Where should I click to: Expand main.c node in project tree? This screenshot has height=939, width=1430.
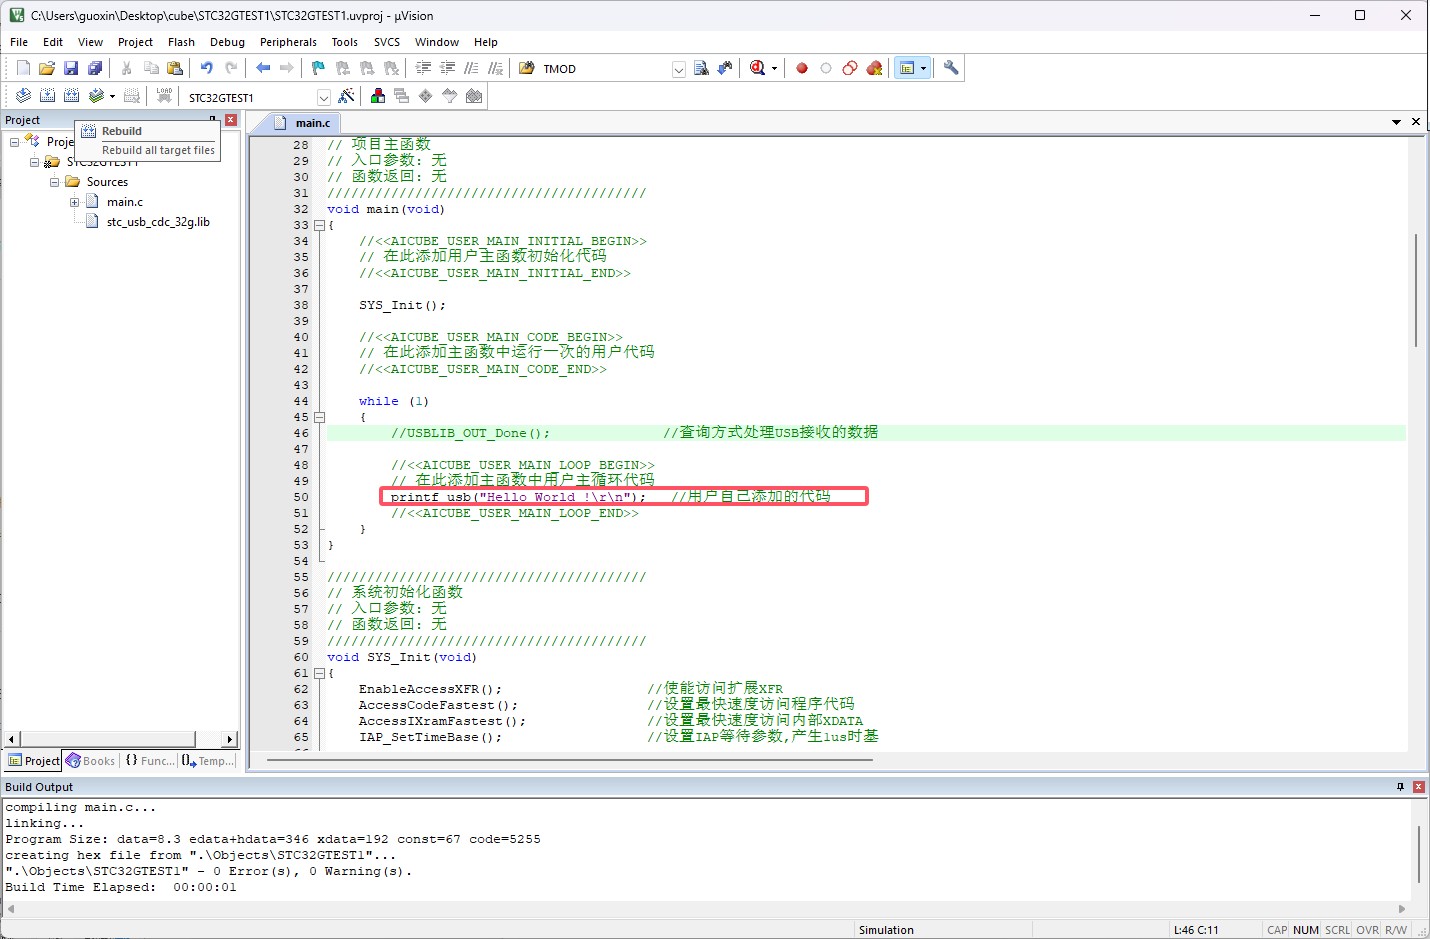click(x=74, y=202)
